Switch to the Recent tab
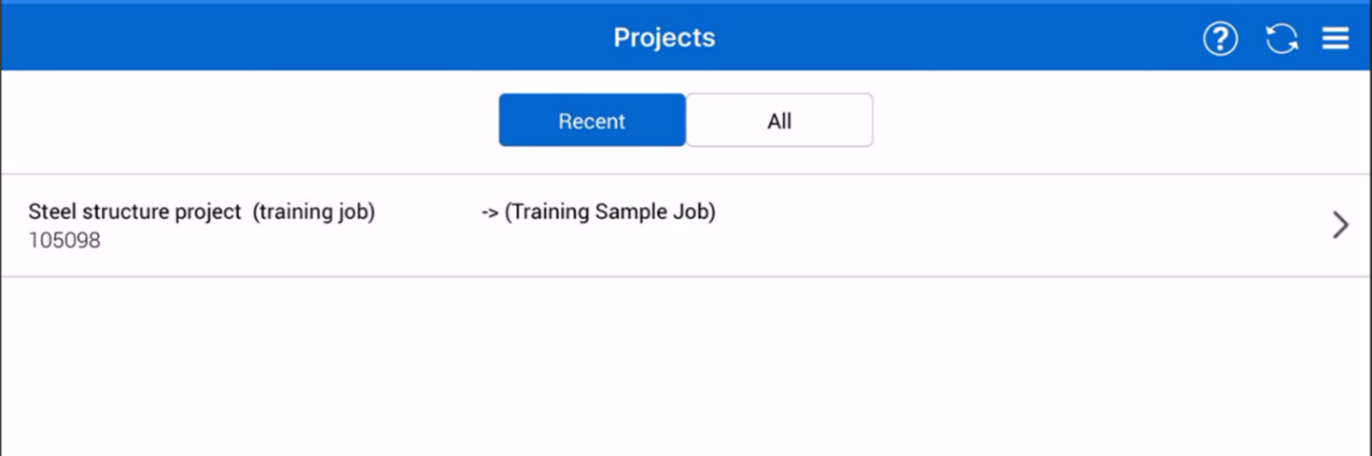The image size is (1372, 456). (x=592, y=121)
